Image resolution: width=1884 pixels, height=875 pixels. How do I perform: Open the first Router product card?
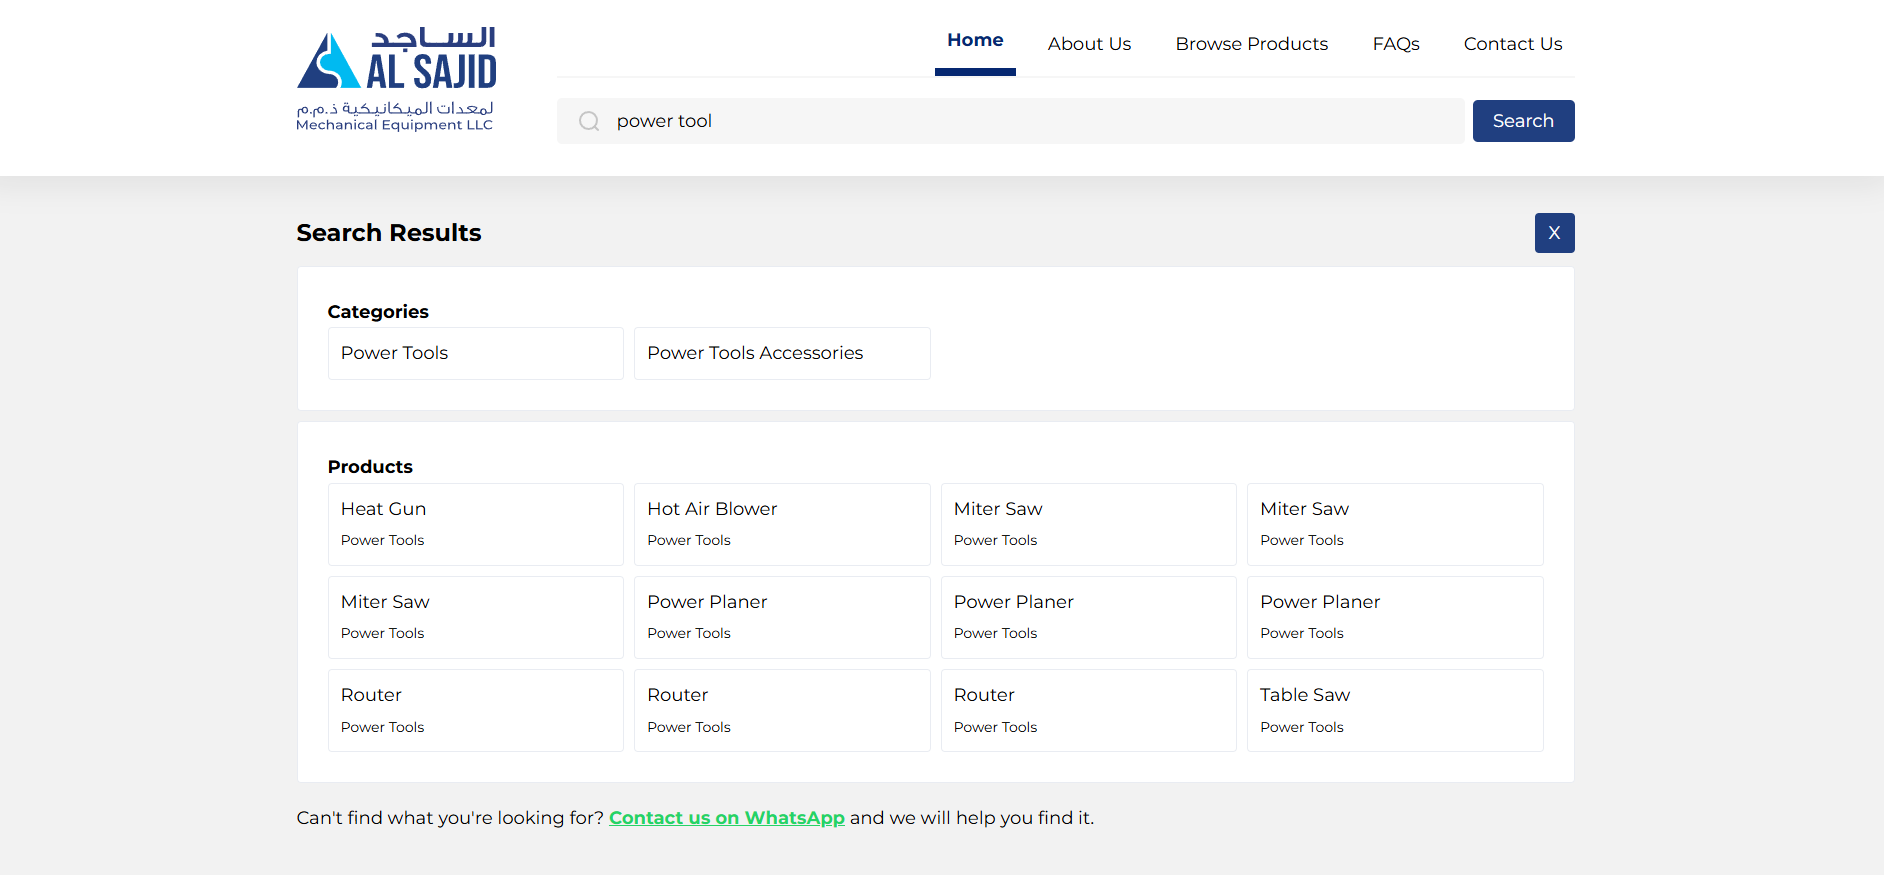pos(475,710)
